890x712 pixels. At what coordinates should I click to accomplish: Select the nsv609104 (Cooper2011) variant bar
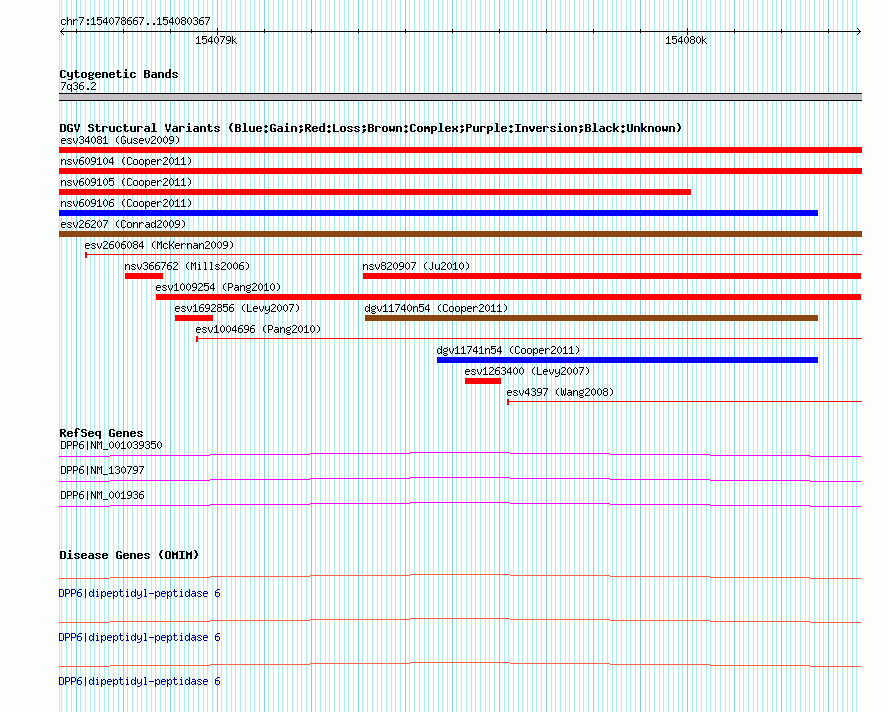pyautogui.click(x=460, y=171)
